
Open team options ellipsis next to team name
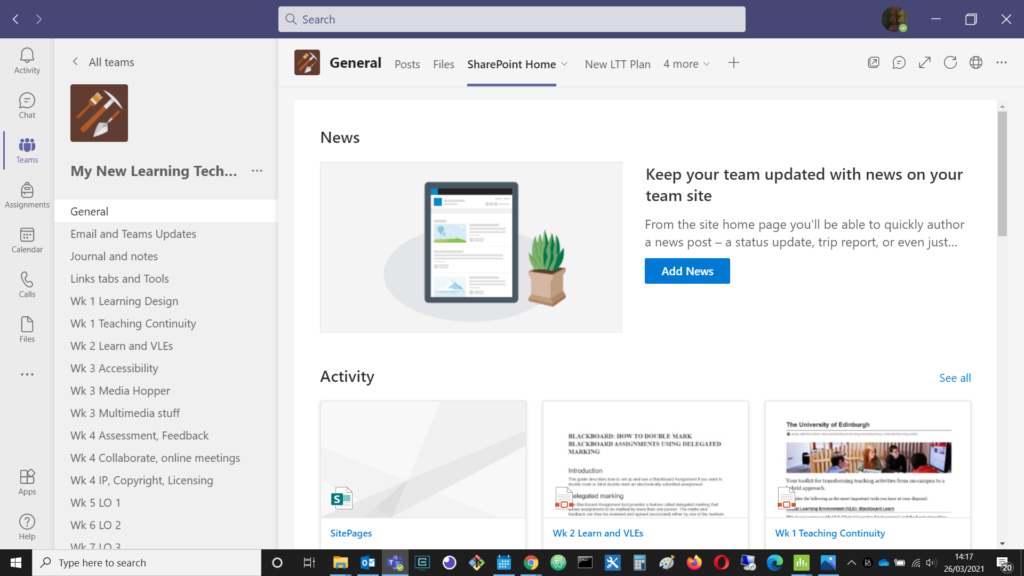click(x=257, y=171)
